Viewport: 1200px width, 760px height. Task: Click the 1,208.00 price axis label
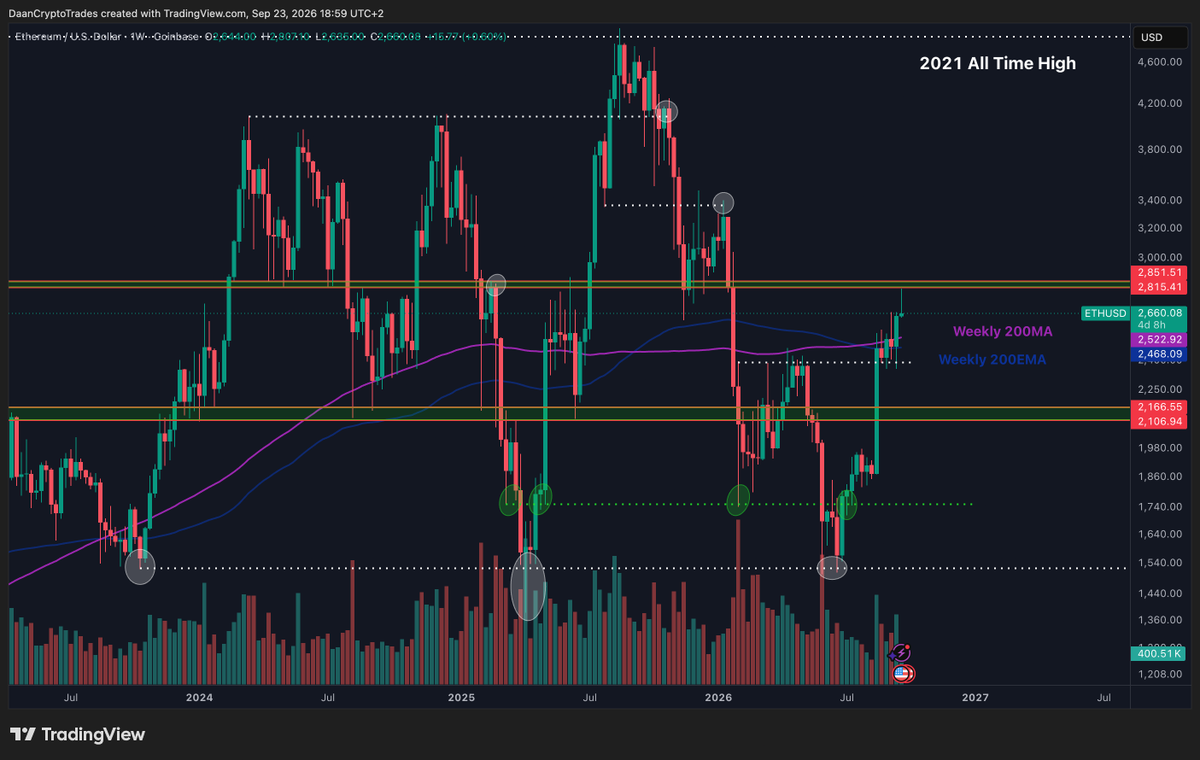click(x=1160, y=674)
